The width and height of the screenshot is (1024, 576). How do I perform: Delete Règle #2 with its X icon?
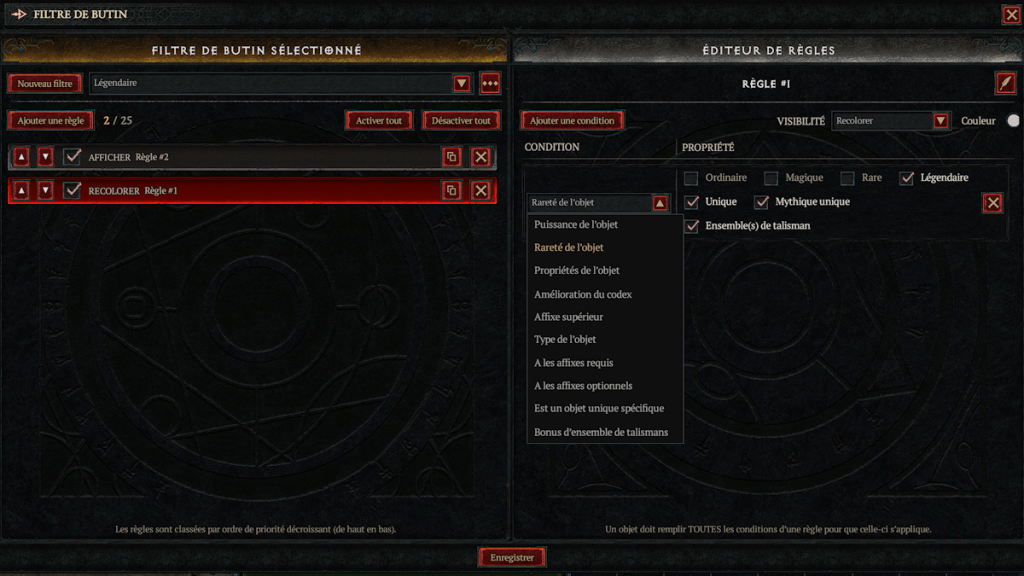click(x=481, y=157)
